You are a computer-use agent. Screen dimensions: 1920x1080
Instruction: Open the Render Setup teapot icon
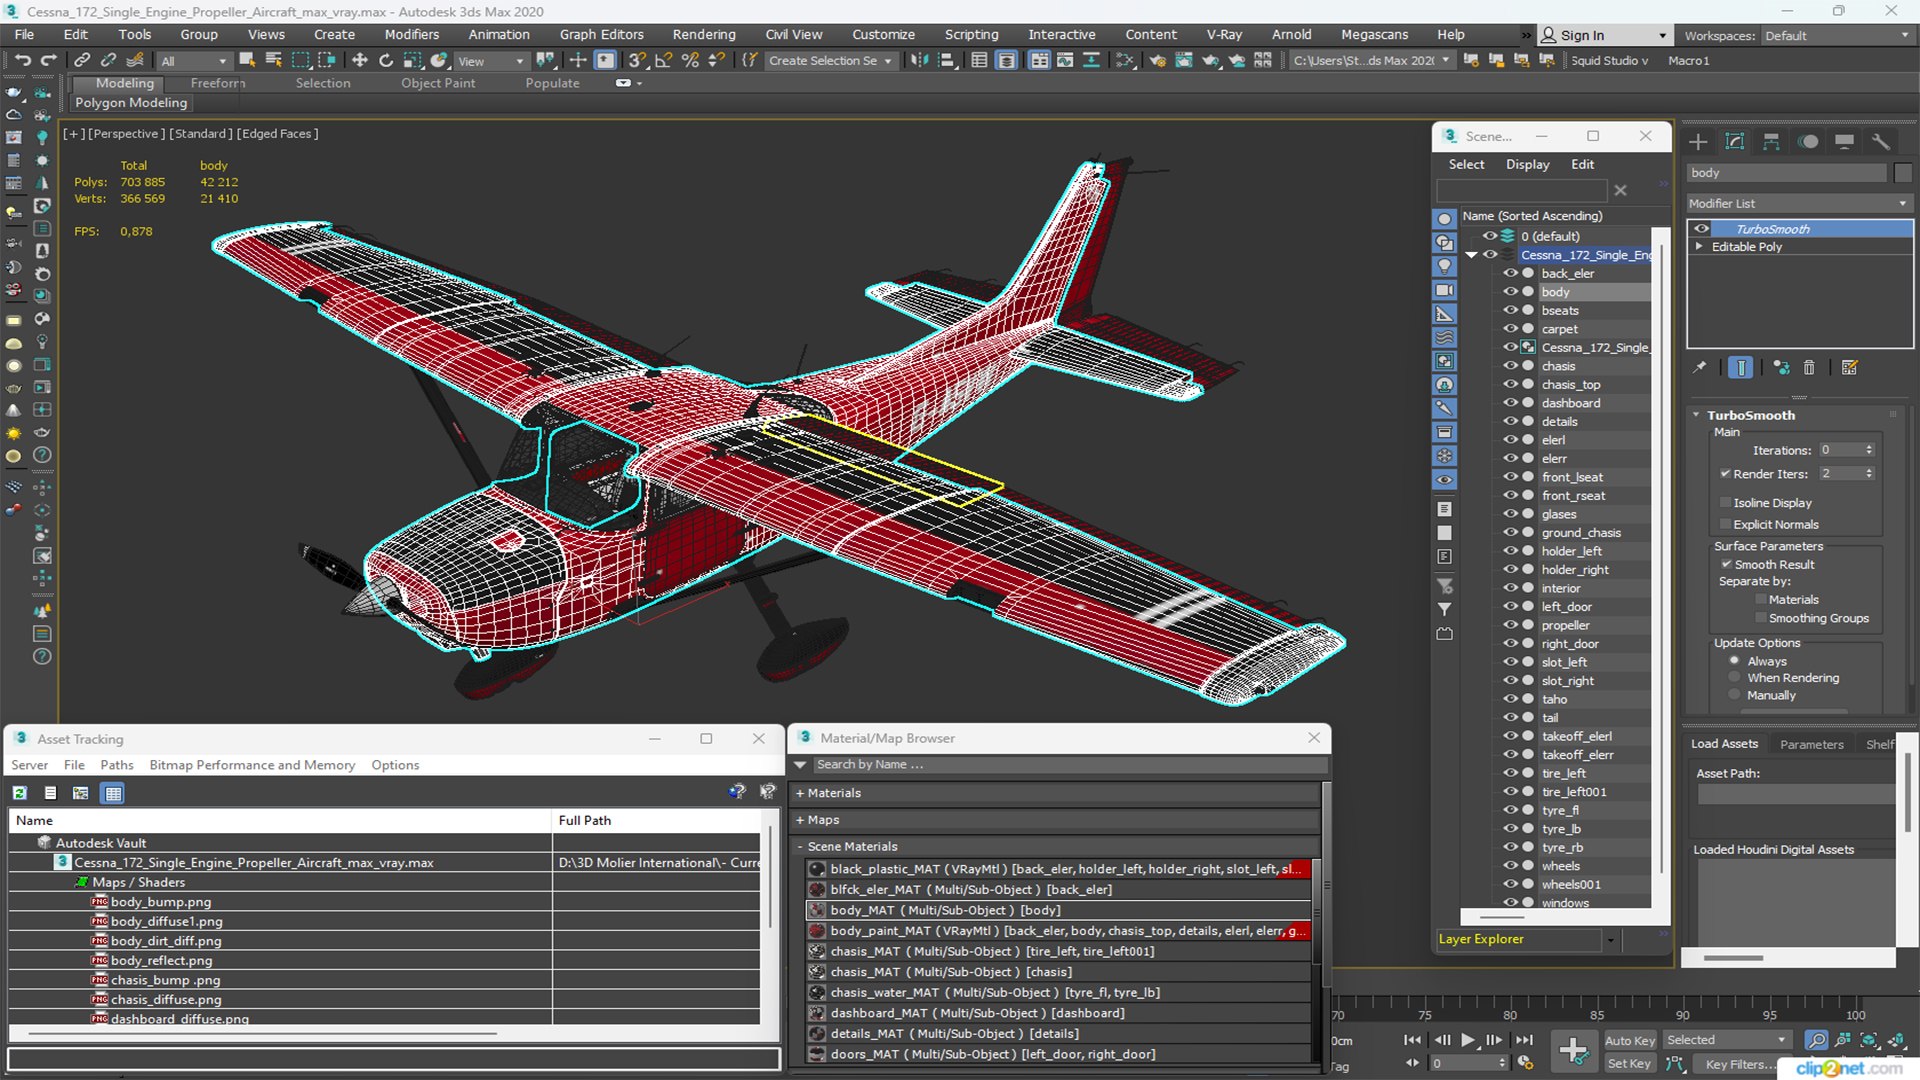1158,61
